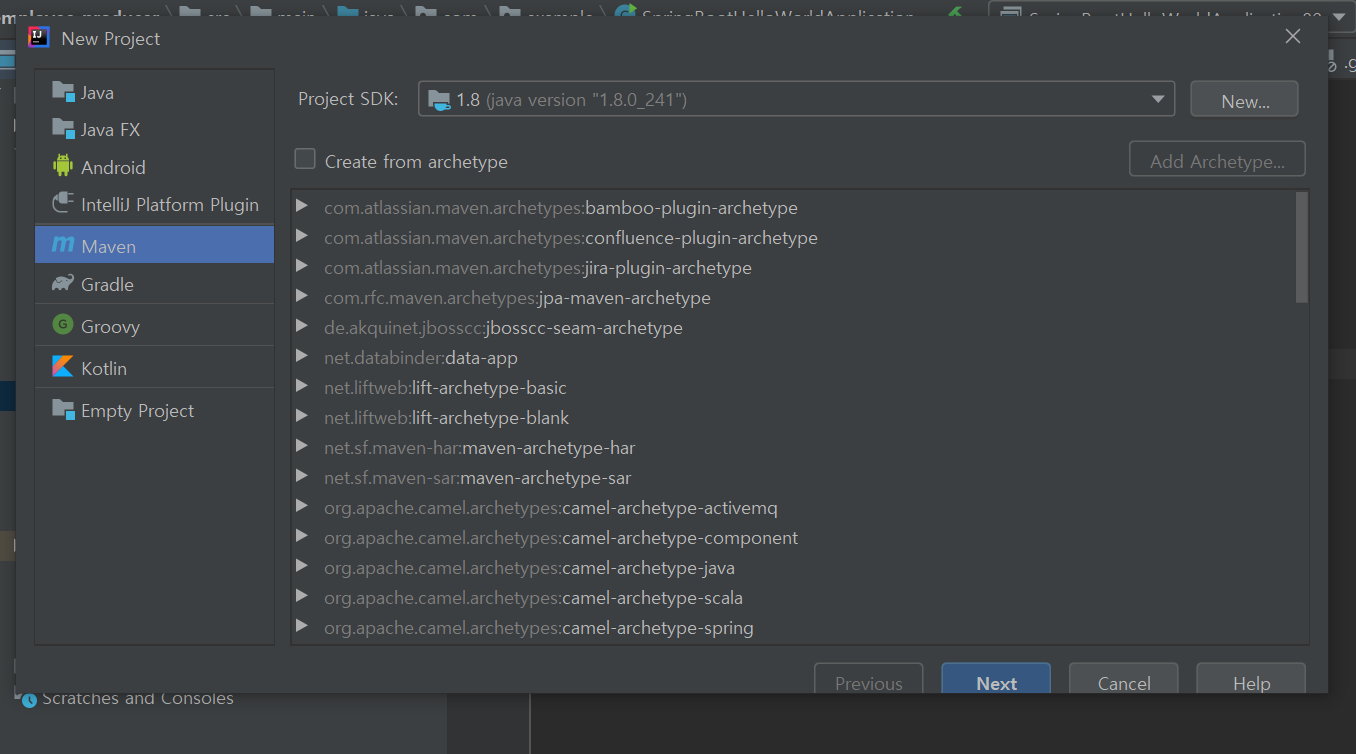Expand maven-archetype-sar entry
Screen dimensions: 1356x754
301,477
